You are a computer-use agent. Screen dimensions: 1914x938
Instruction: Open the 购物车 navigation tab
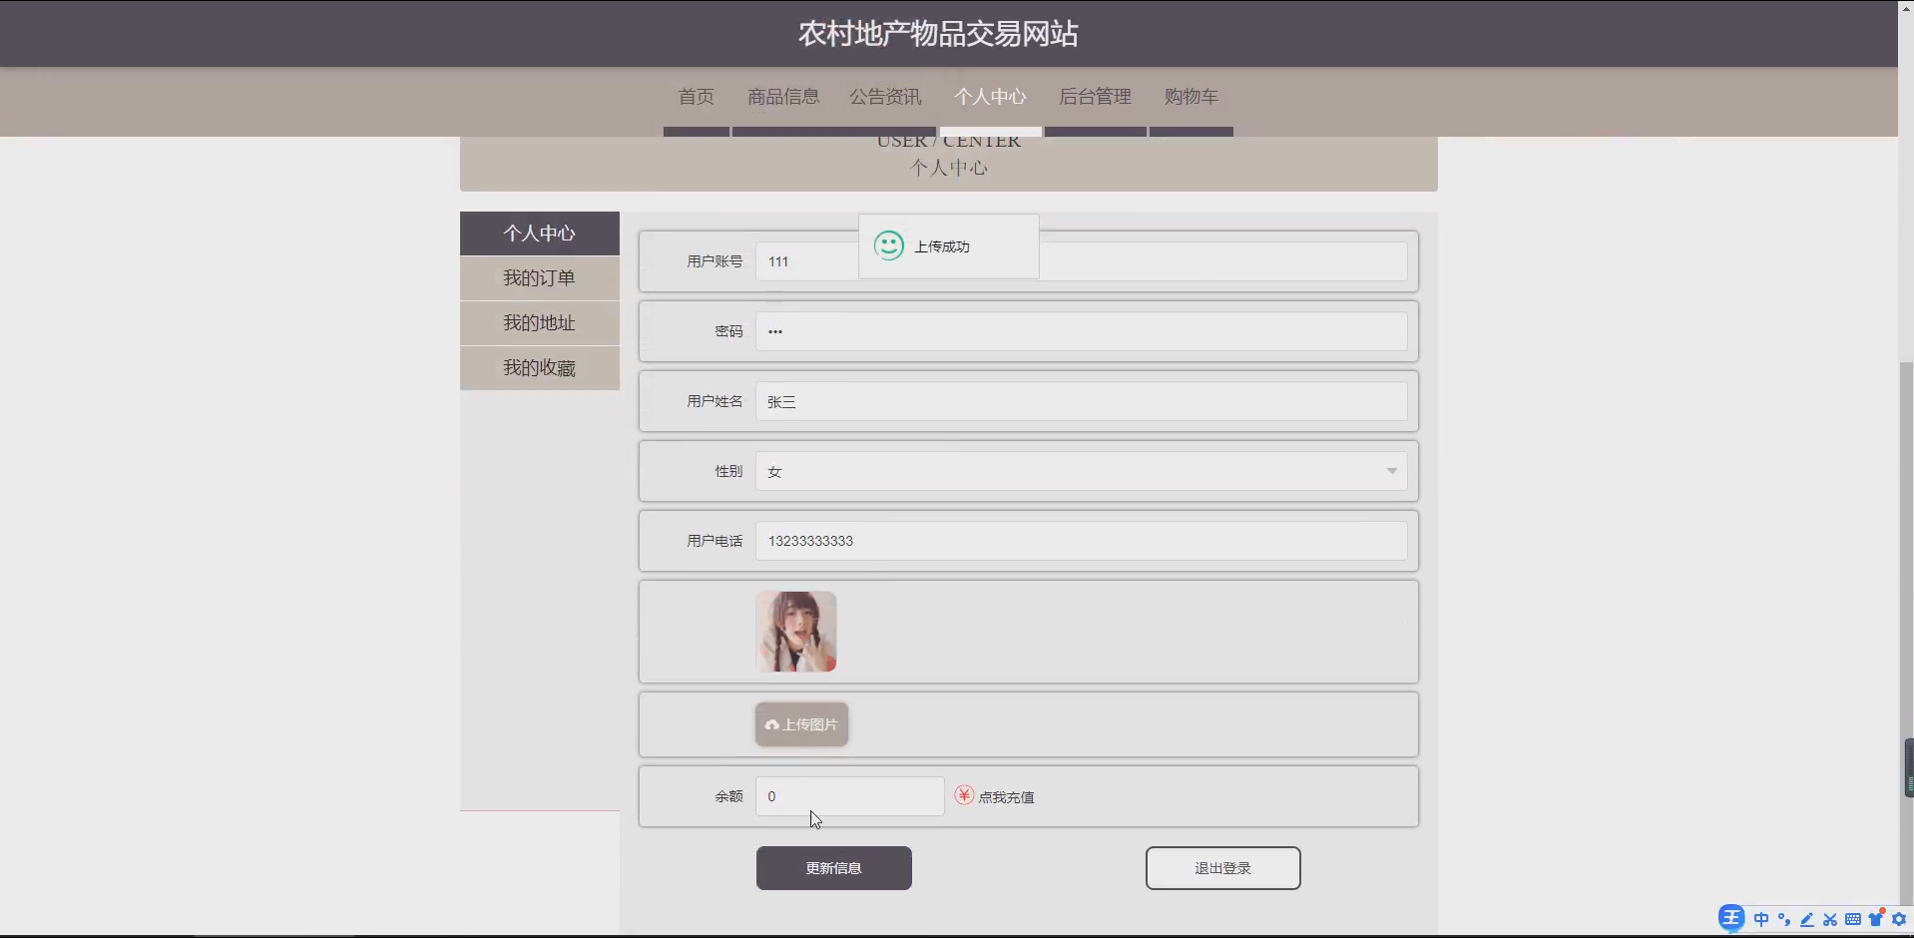(x=1191, y=97)
